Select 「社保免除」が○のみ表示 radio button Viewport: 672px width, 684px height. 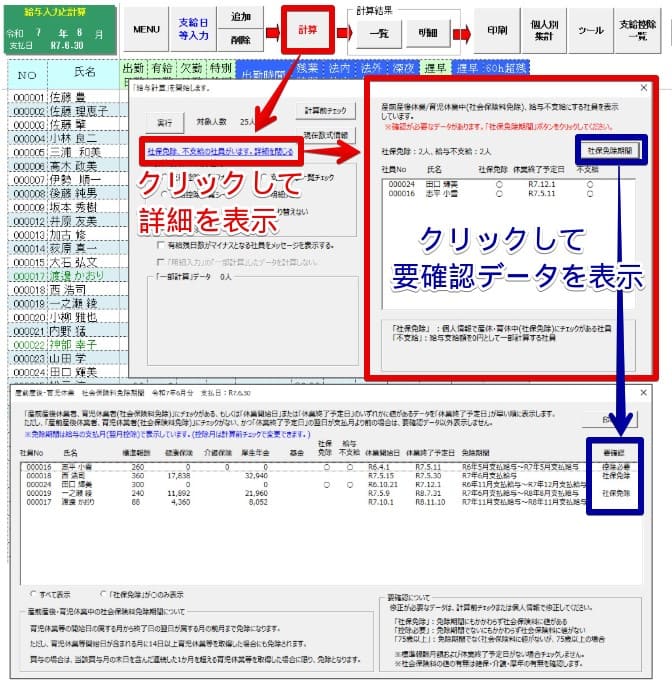[x=103, y=594]
